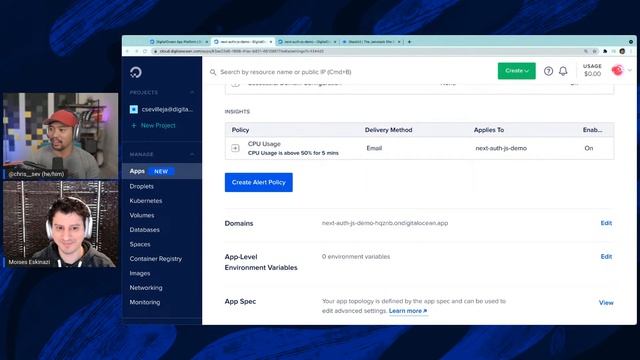Select the third next-auth-js-demo tab
The image size is (640, 360).
click(x=307, y=42)
